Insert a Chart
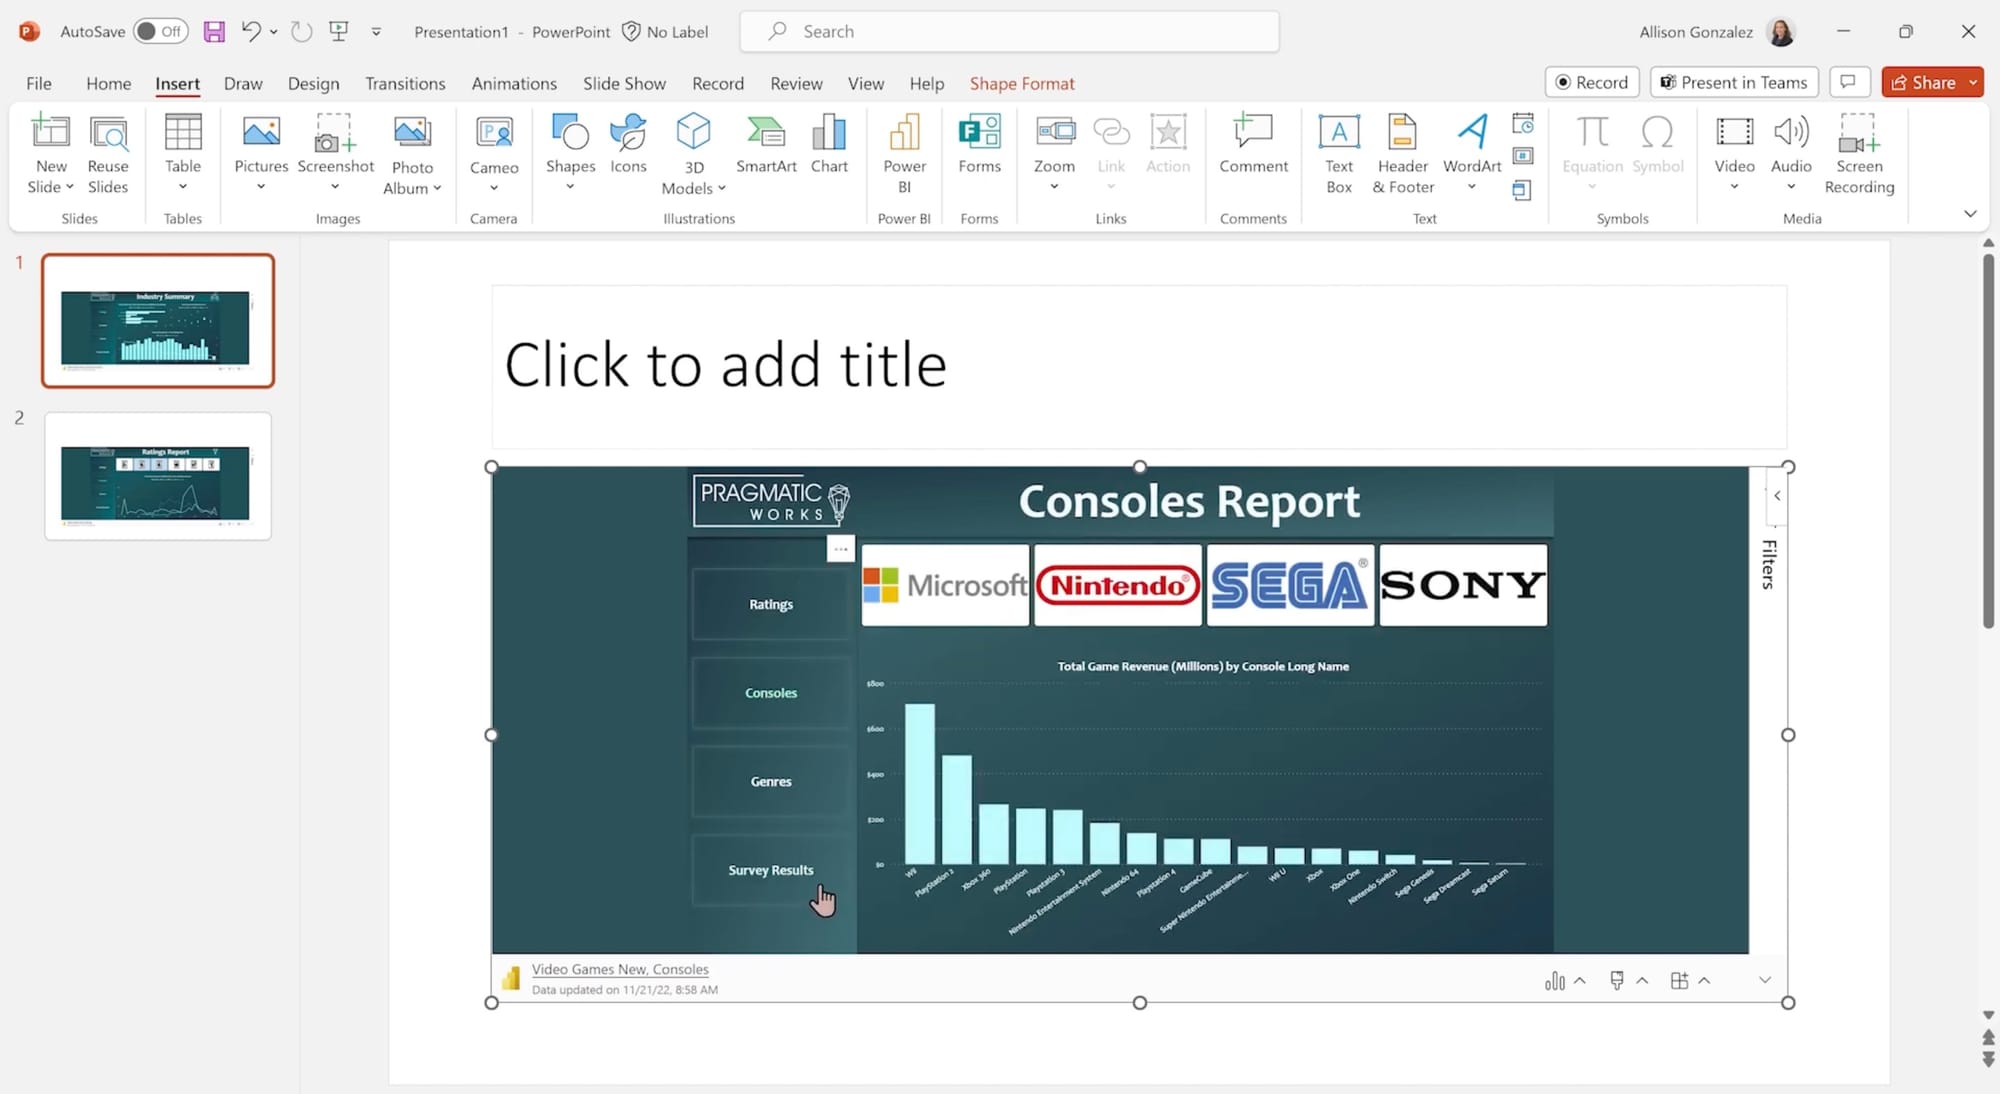The image size is (2000, 1094). click(x=829, y=143)
